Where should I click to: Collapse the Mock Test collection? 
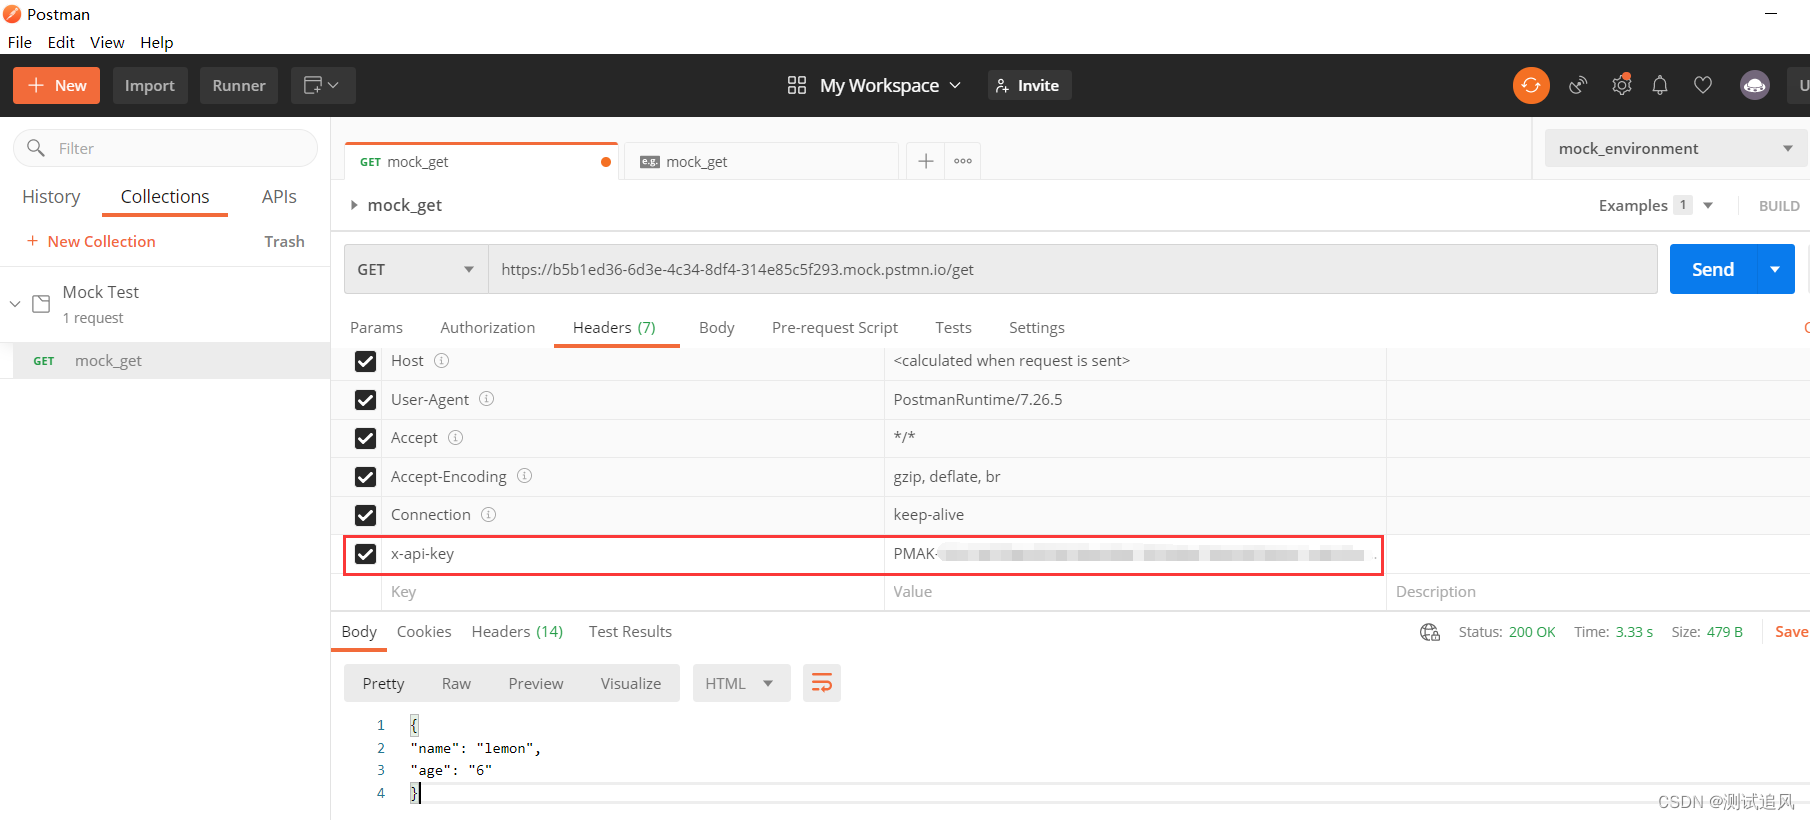(x=15, y=304)
